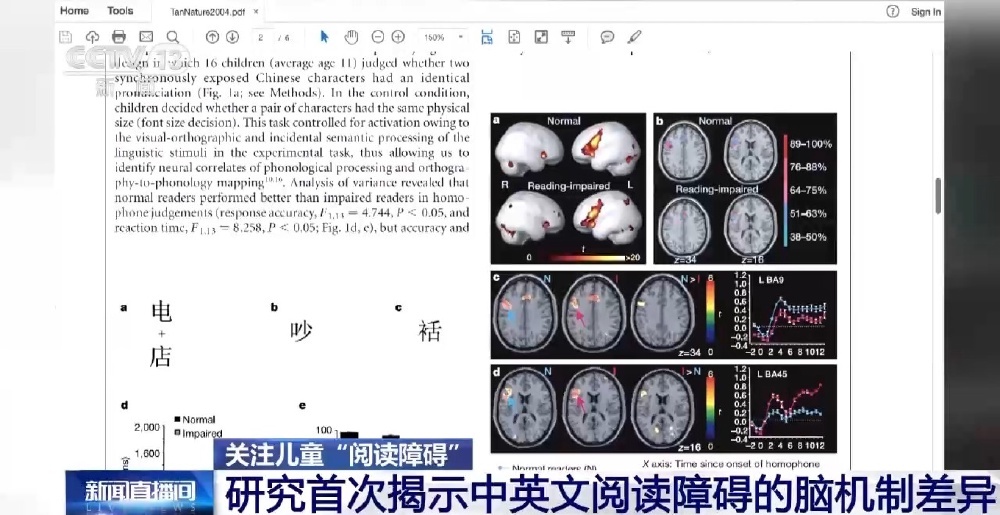Toggle the Hand pan tool

click(x=351, y=38)
